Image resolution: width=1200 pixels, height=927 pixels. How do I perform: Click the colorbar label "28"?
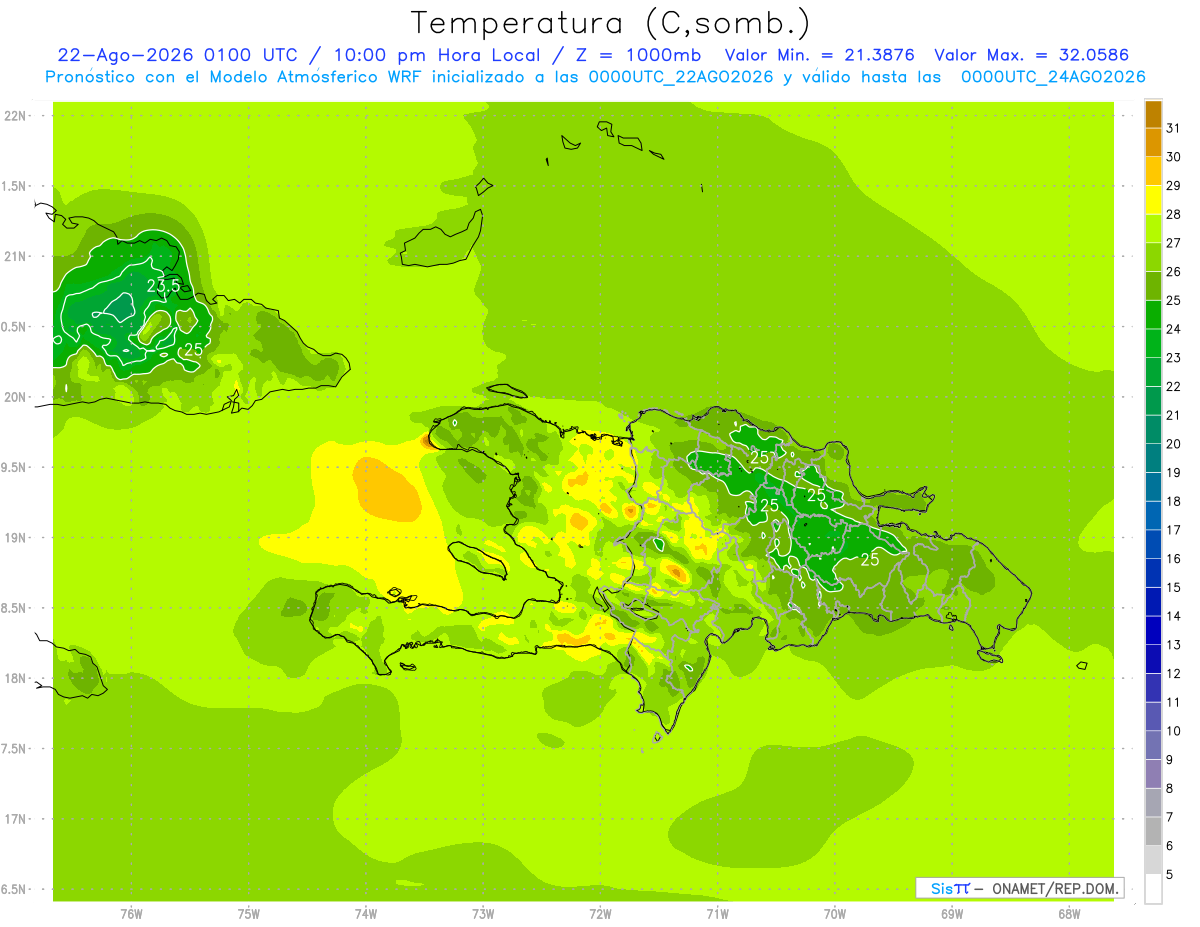[x=1174, y=214]
